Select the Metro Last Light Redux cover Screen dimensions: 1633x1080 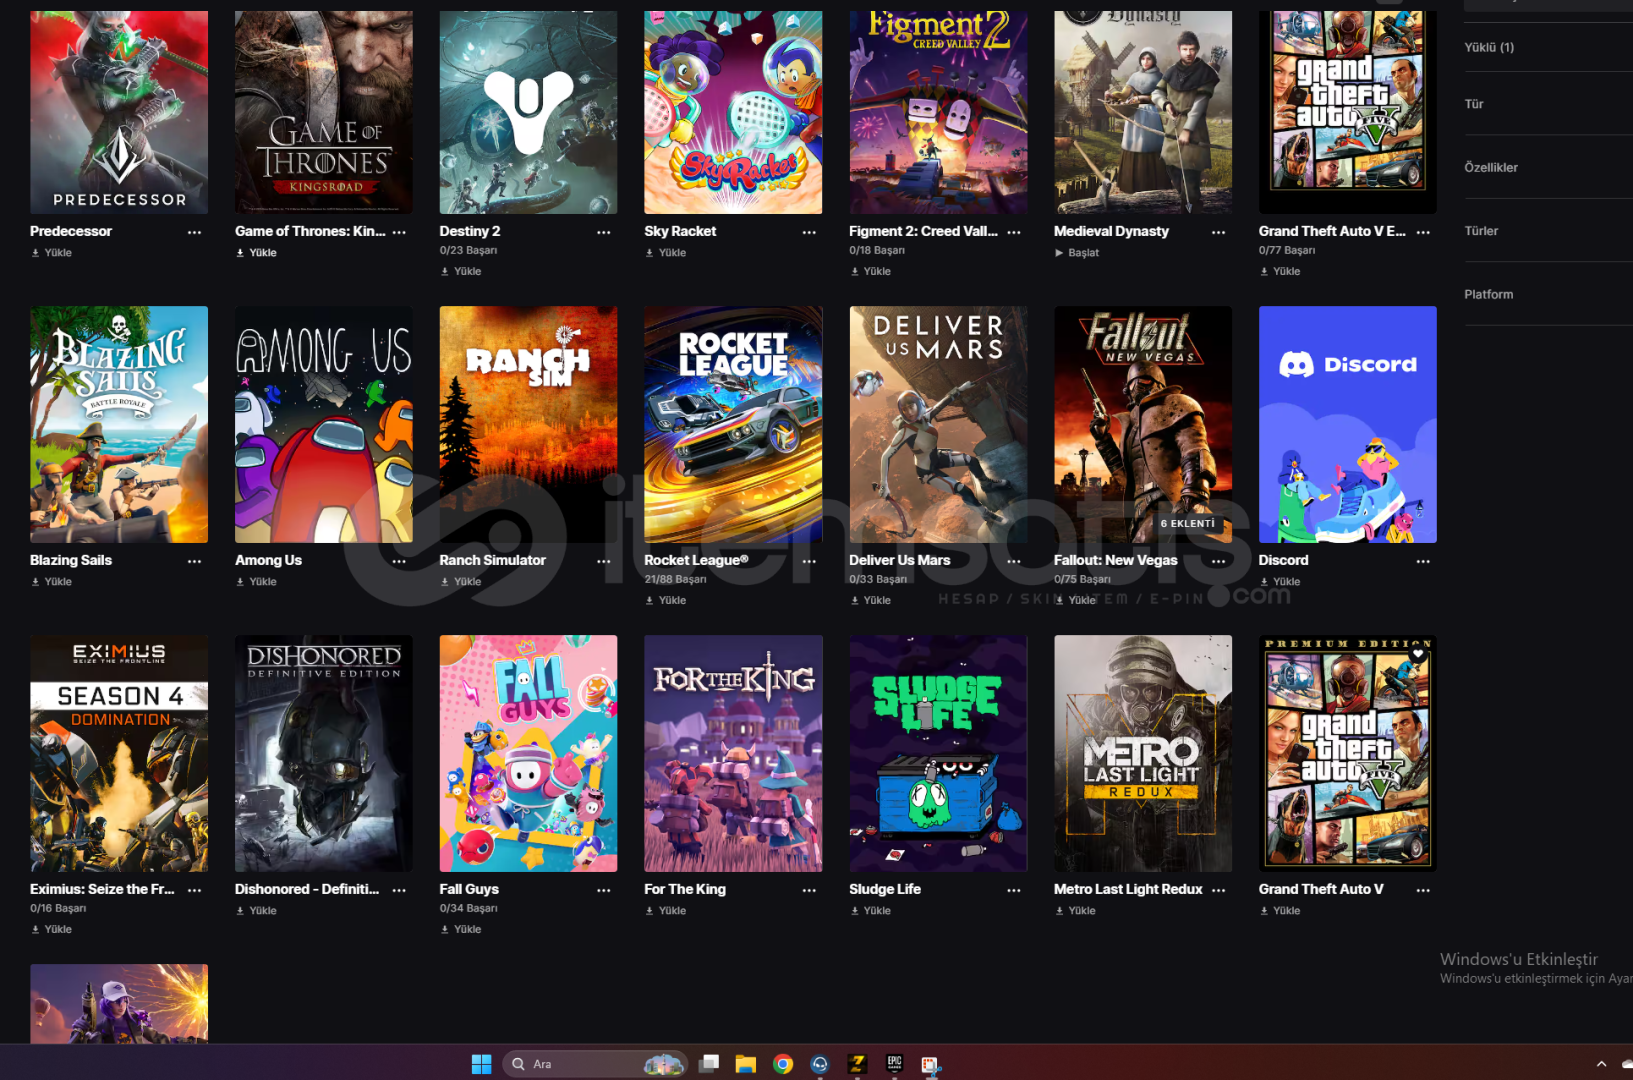tap(1143, 753)
